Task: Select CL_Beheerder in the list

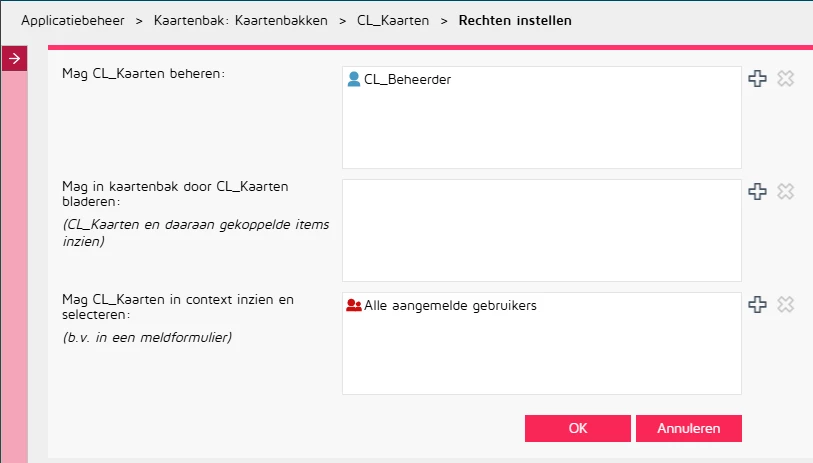Action: (x=408, y=79)
